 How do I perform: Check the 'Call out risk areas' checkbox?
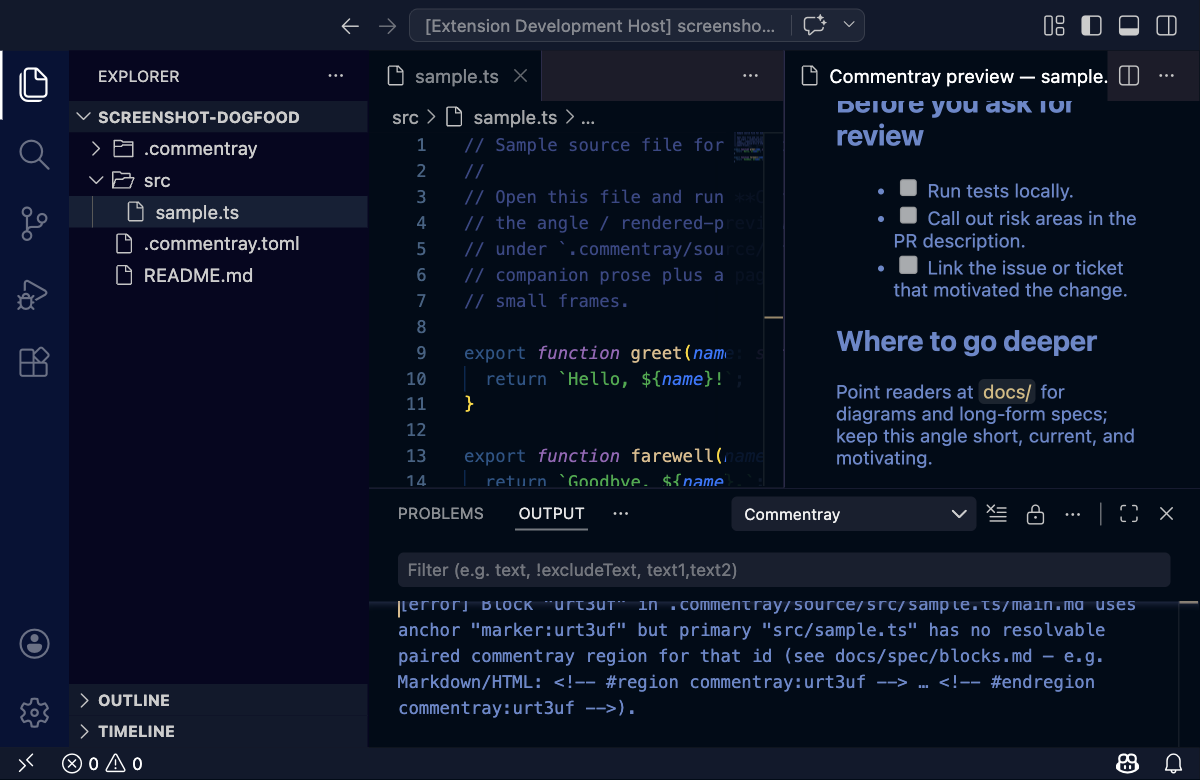pos(908,215)
